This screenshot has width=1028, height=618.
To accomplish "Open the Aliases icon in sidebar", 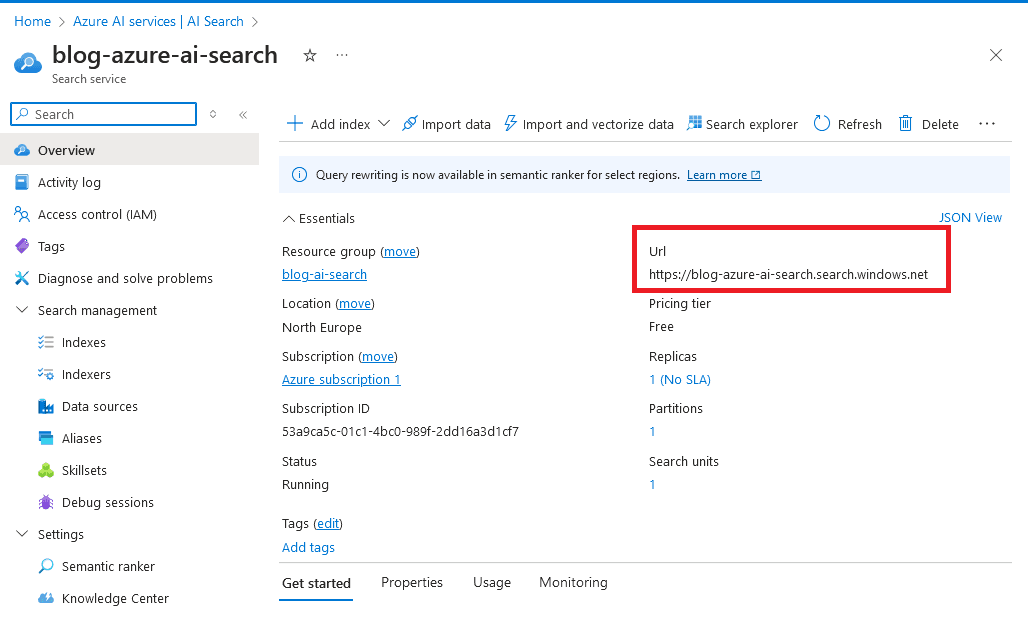I will (x=46, y=438).
